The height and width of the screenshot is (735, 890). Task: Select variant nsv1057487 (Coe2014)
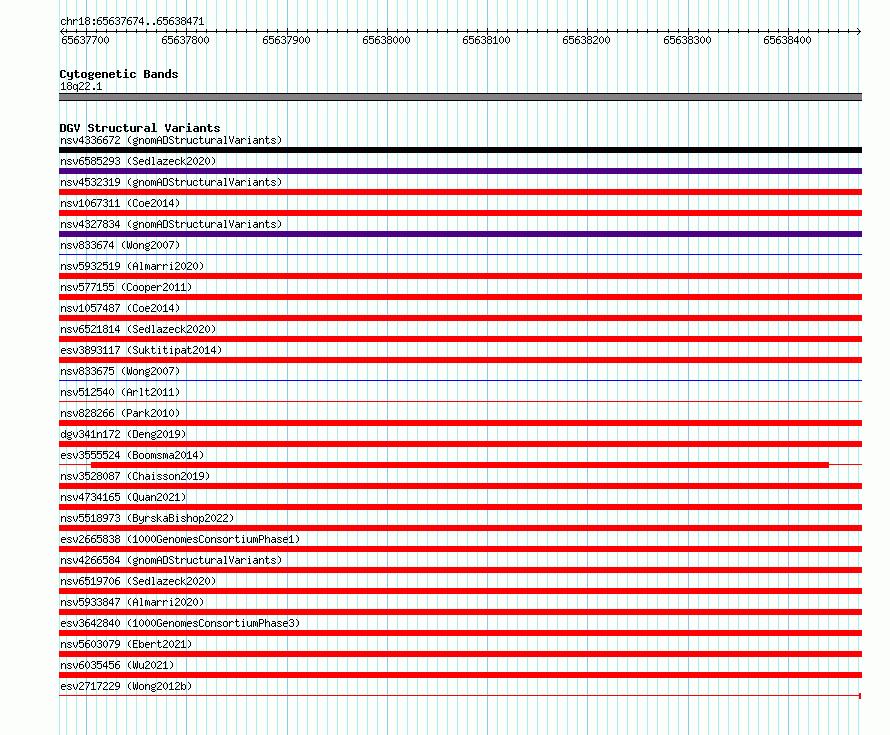120,308
